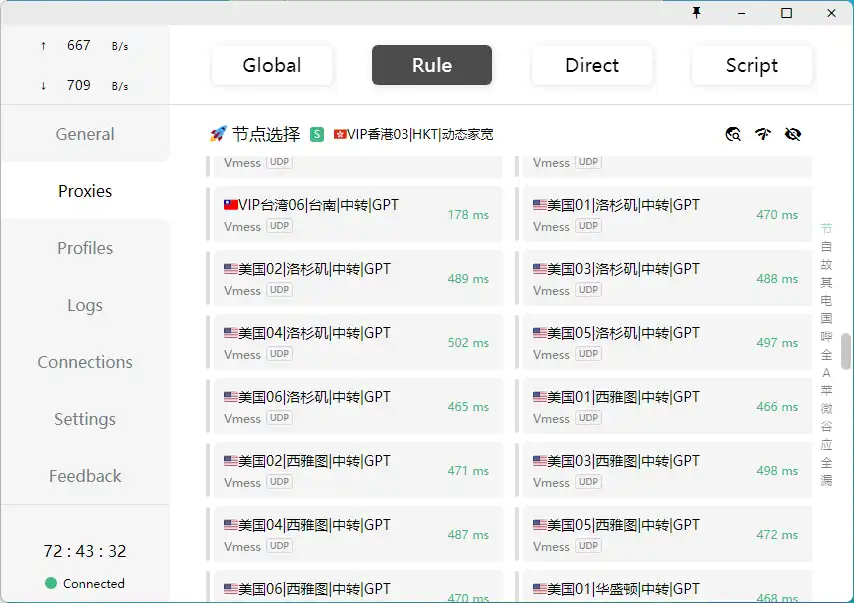The image size is (854, 603).
Task: Maximize the Clash window
Action: 786,13
